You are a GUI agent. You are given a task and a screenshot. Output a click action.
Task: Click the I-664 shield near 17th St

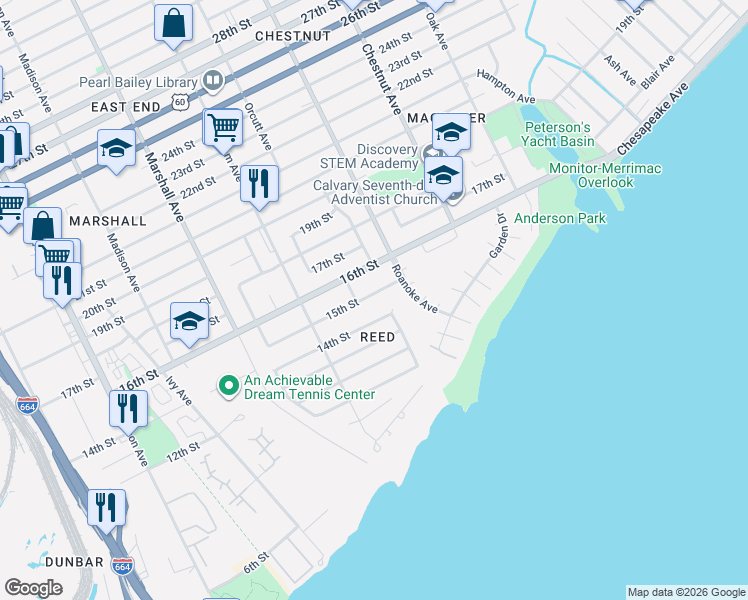click(27, 406)
